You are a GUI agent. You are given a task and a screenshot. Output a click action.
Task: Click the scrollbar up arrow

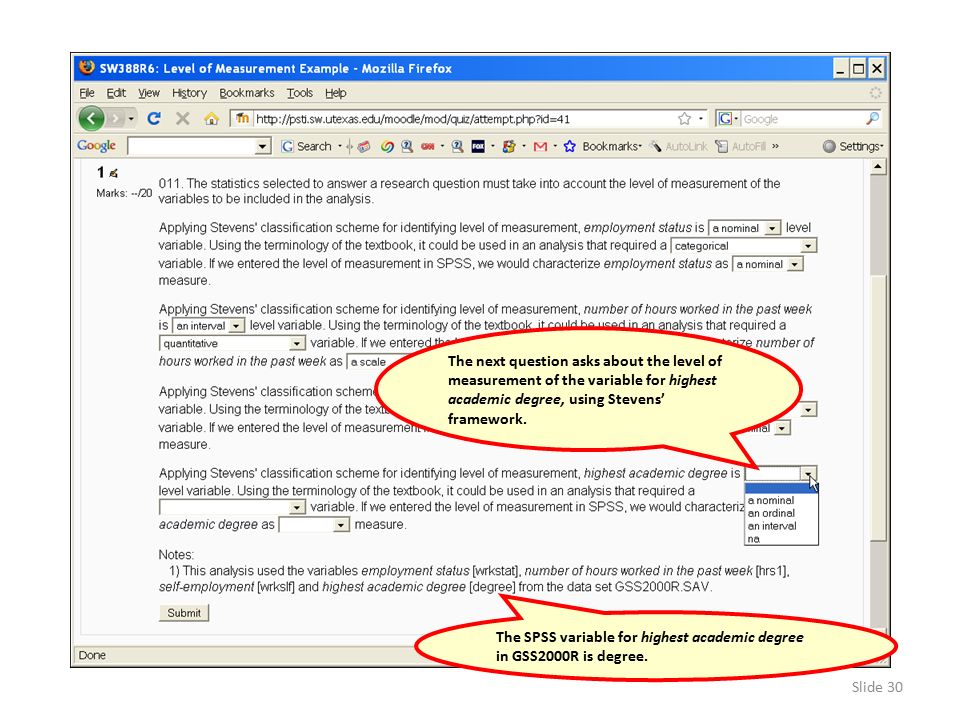click(x=878, y=167)
